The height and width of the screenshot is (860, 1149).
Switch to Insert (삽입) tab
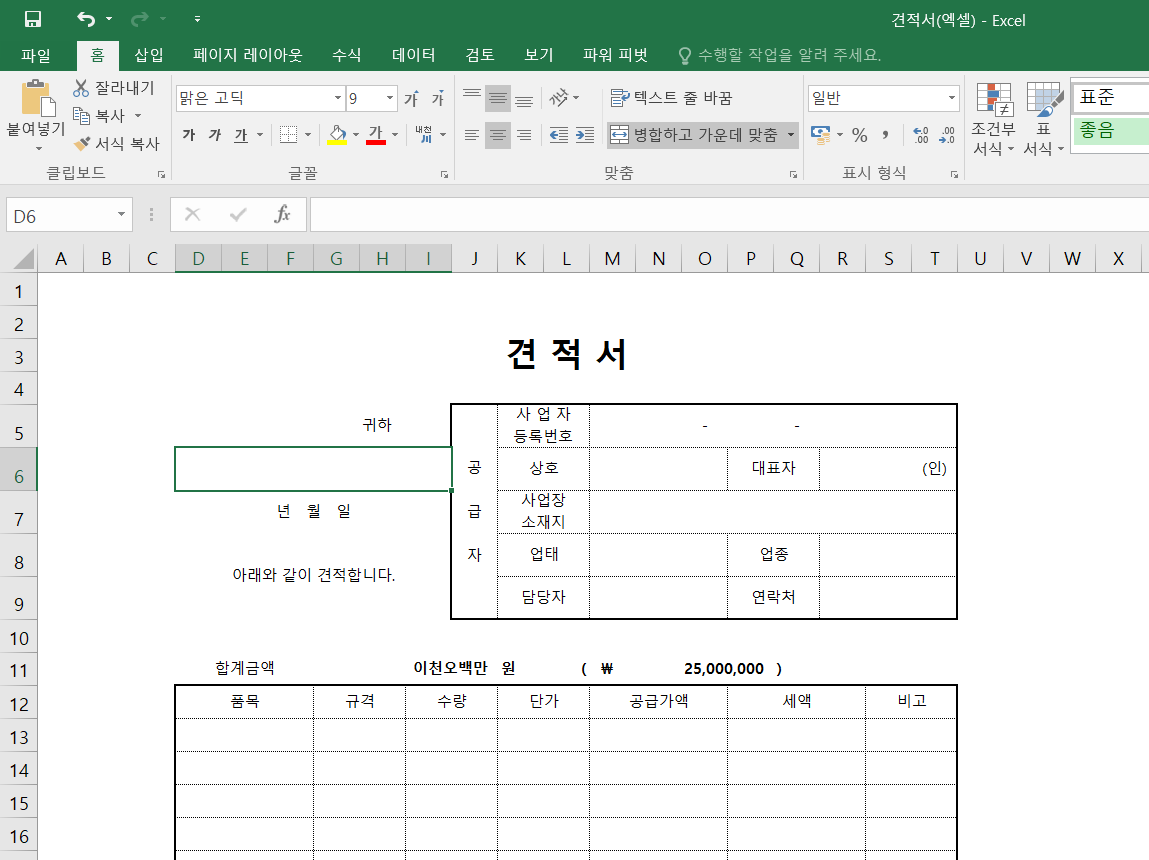coord(149,55)
